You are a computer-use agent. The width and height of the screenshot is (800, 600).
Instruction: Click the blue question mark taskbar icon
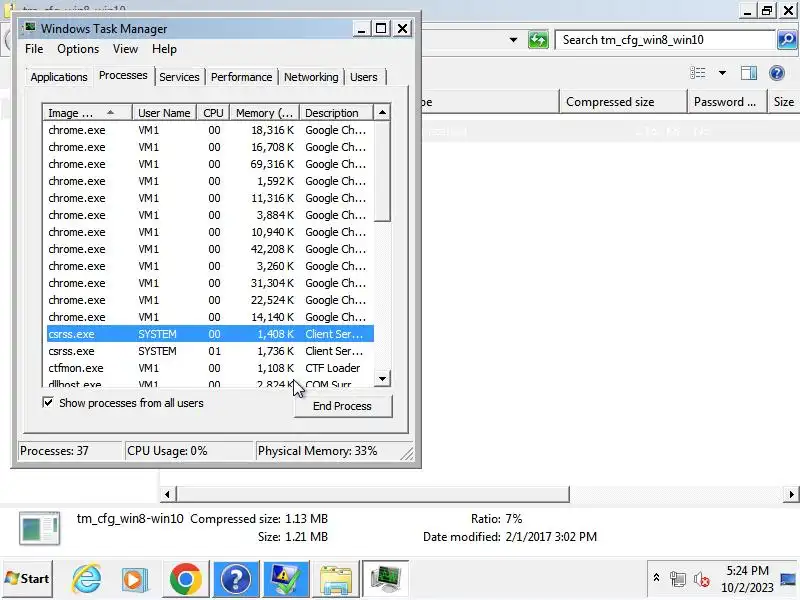tap(236, 579)
